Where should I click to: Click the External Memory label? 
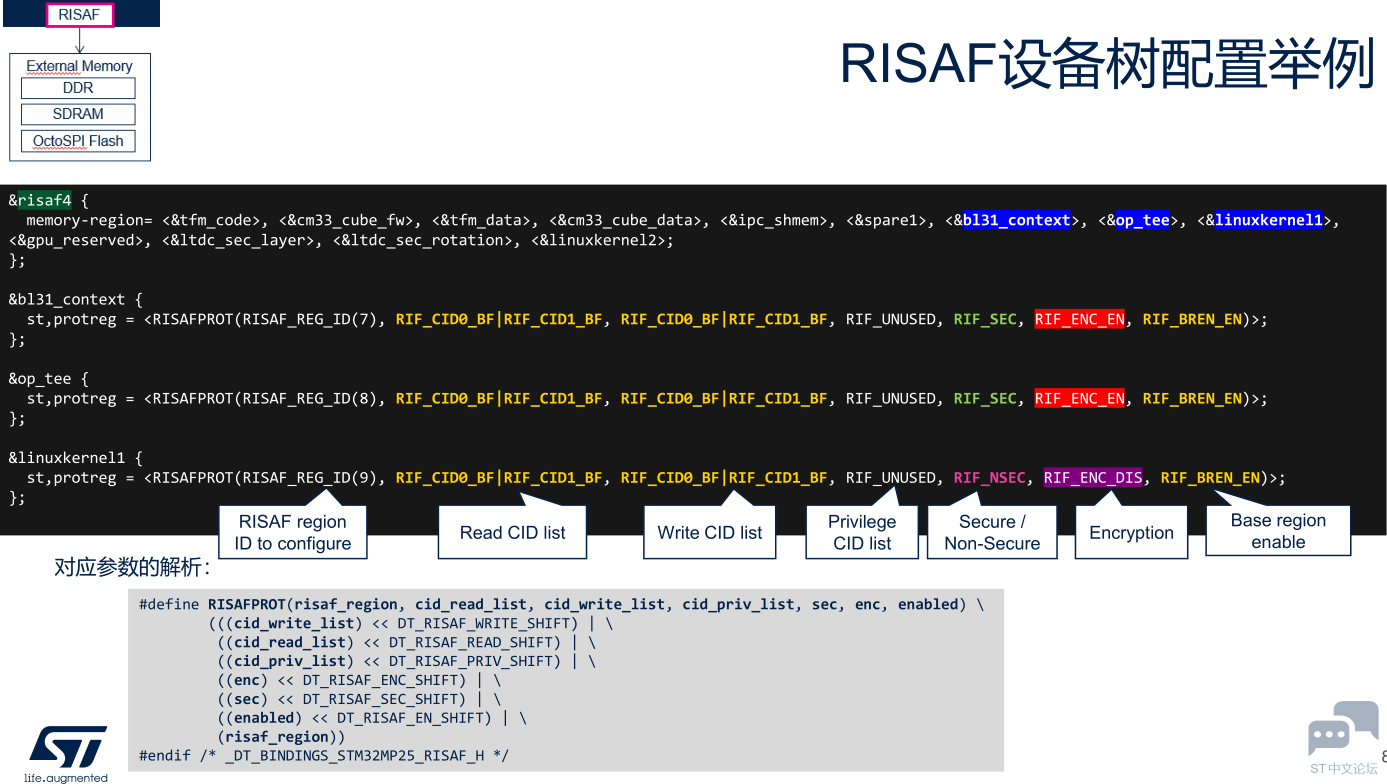[x=79, y=66]
